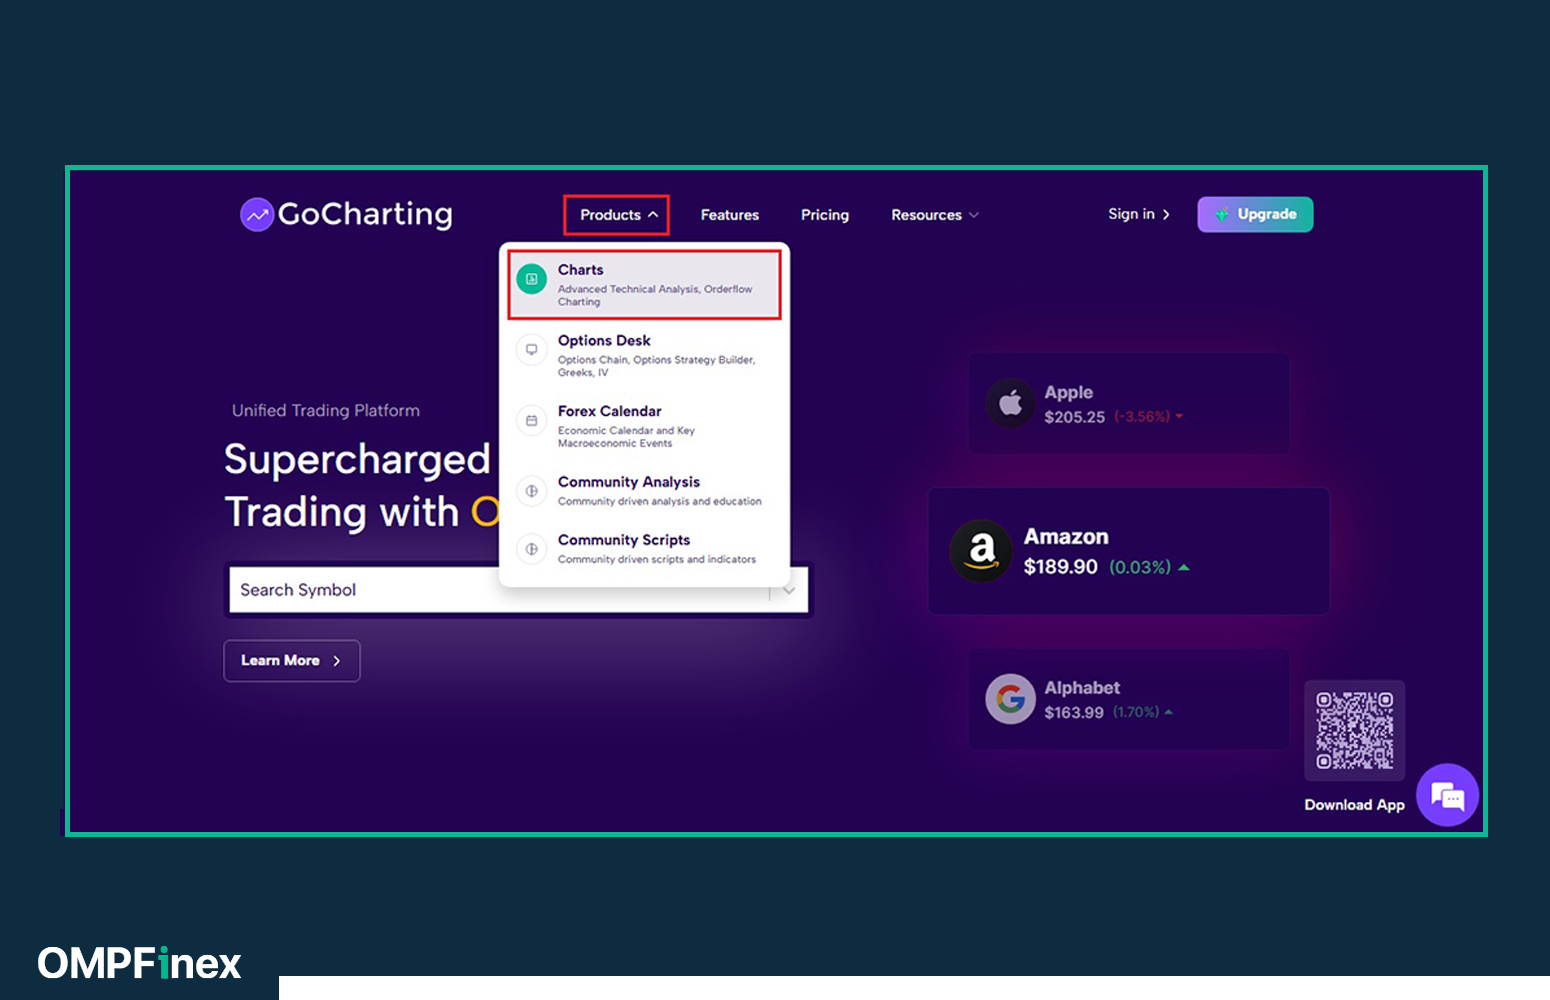
Task: Choose Community Scripts menu entry
Action: coord(644,548)
